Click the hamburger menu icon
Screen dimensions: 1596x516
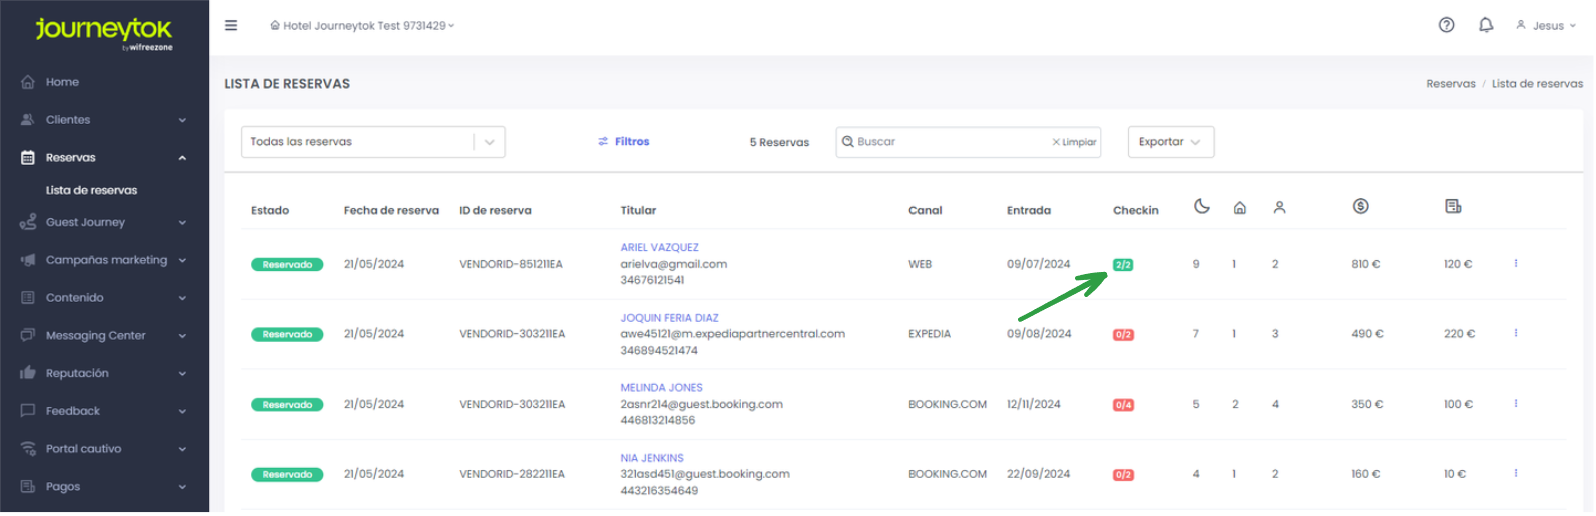pos(231,26)
